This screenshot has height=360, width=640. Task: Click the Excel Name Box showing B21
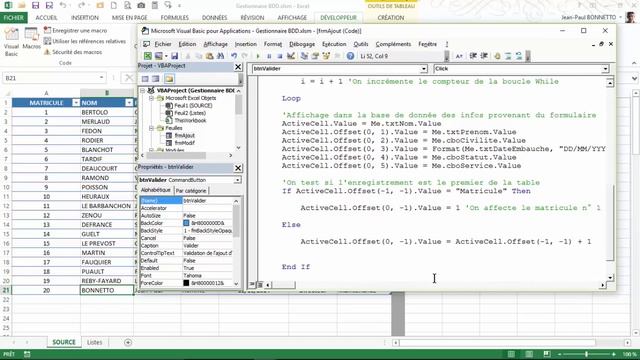point(54,78)
